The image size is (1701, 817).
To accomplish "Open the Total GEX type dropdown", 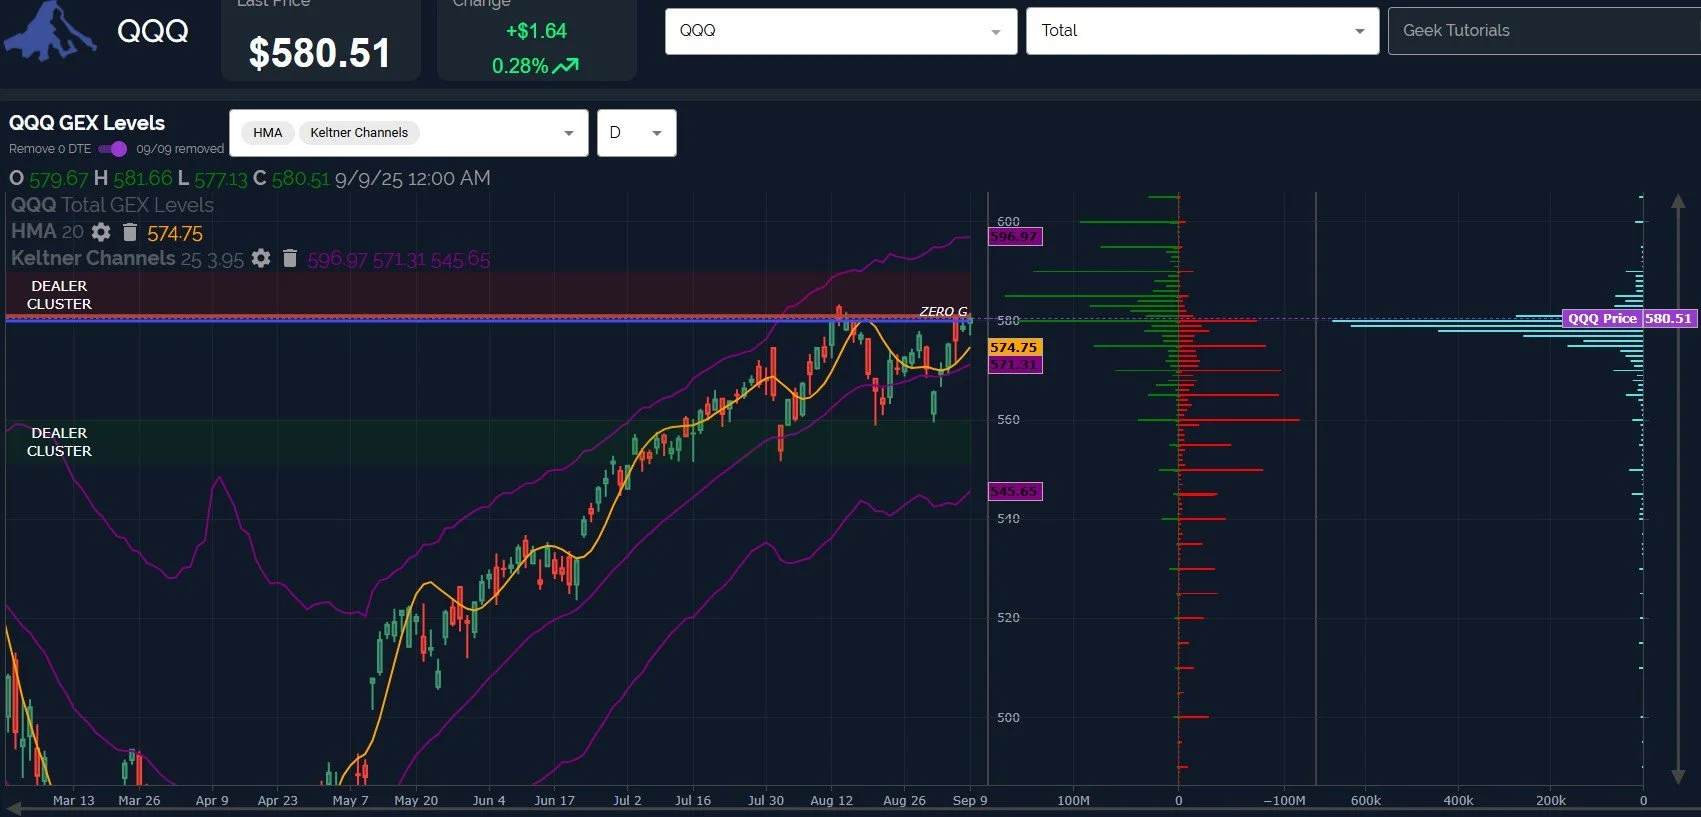I will coord(1202,31).
